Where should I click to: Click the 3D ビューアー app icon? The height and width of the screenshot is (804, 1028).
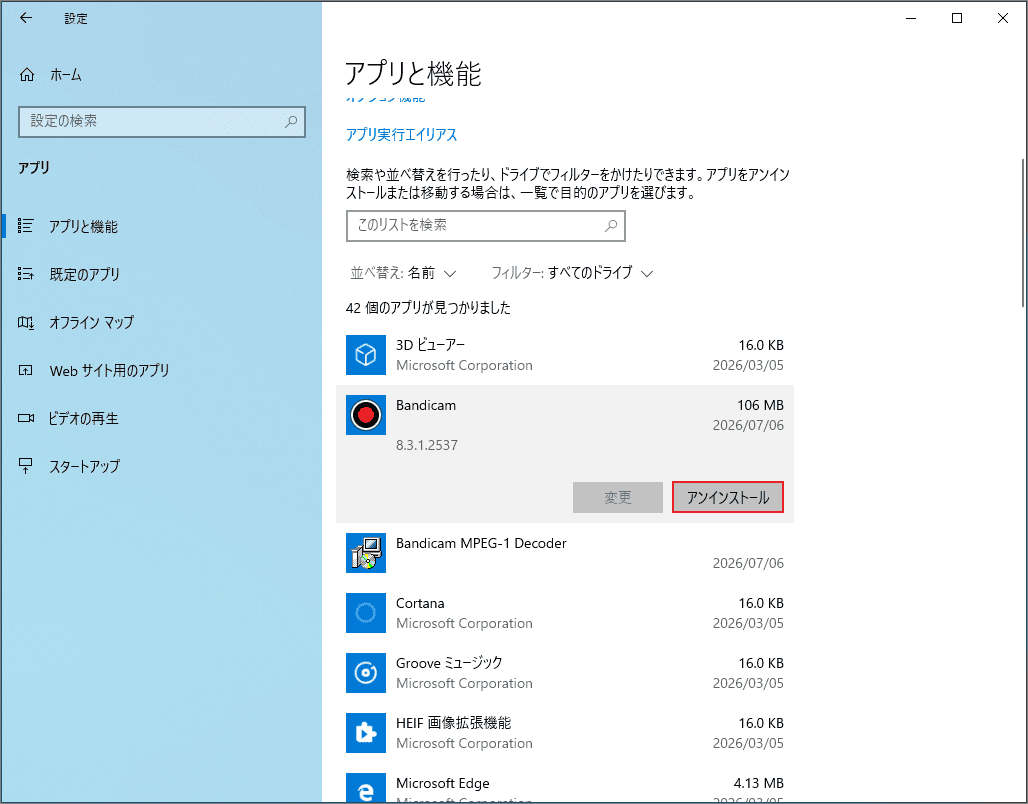coord(366,355)
